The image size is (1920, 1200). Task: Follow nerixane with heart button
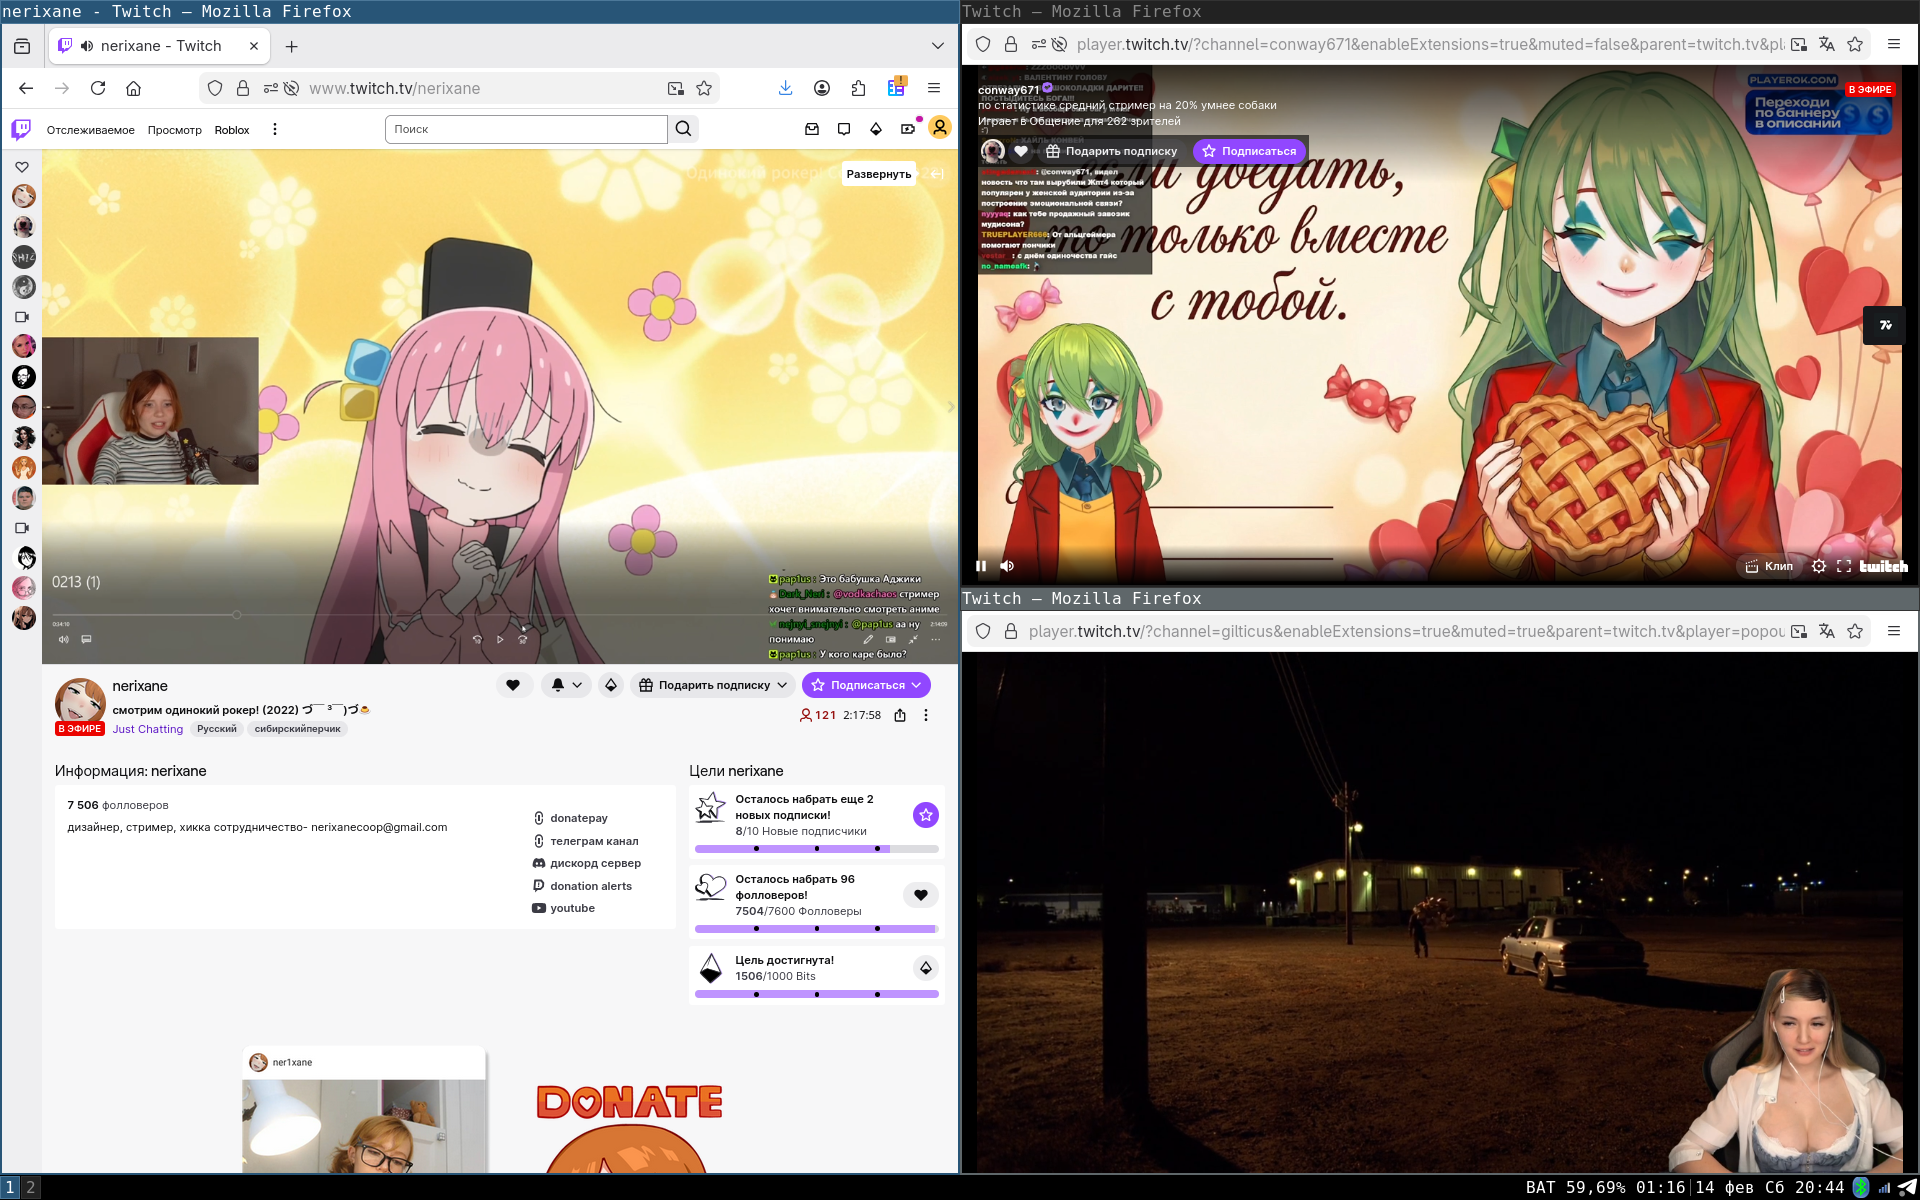(x=513, y=685)
